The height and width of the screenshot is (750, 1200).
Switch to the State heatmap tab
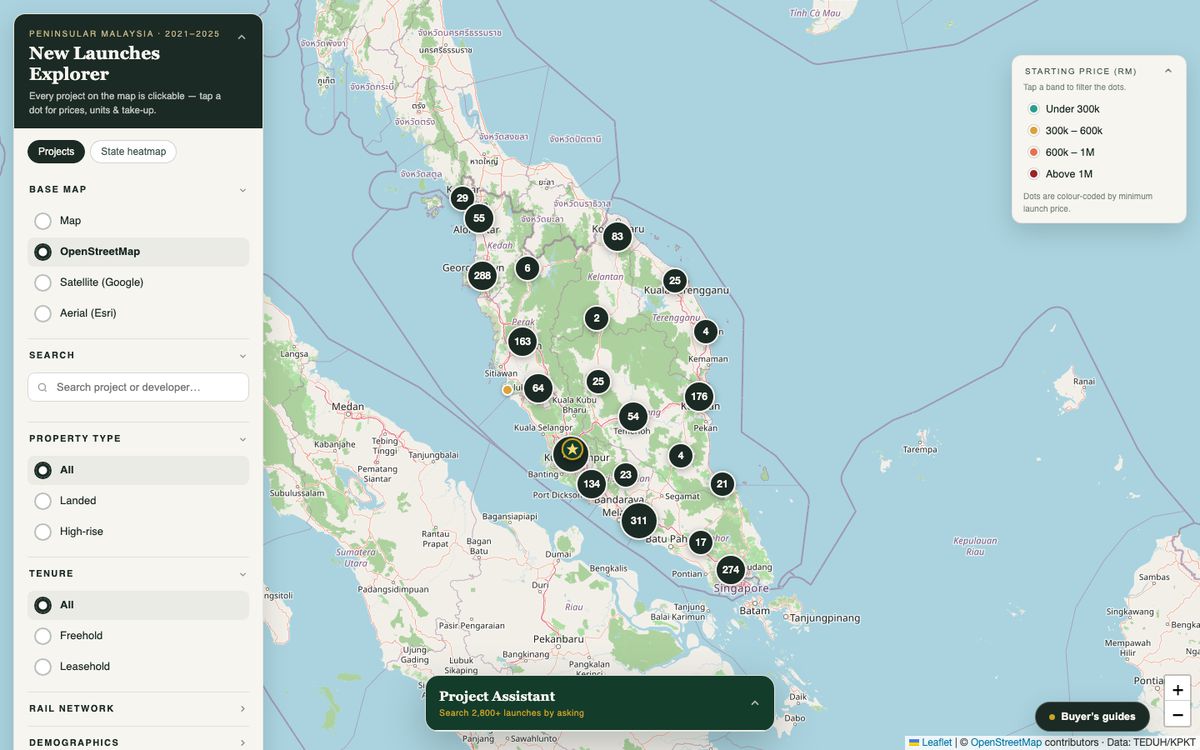tap(133, 151)
